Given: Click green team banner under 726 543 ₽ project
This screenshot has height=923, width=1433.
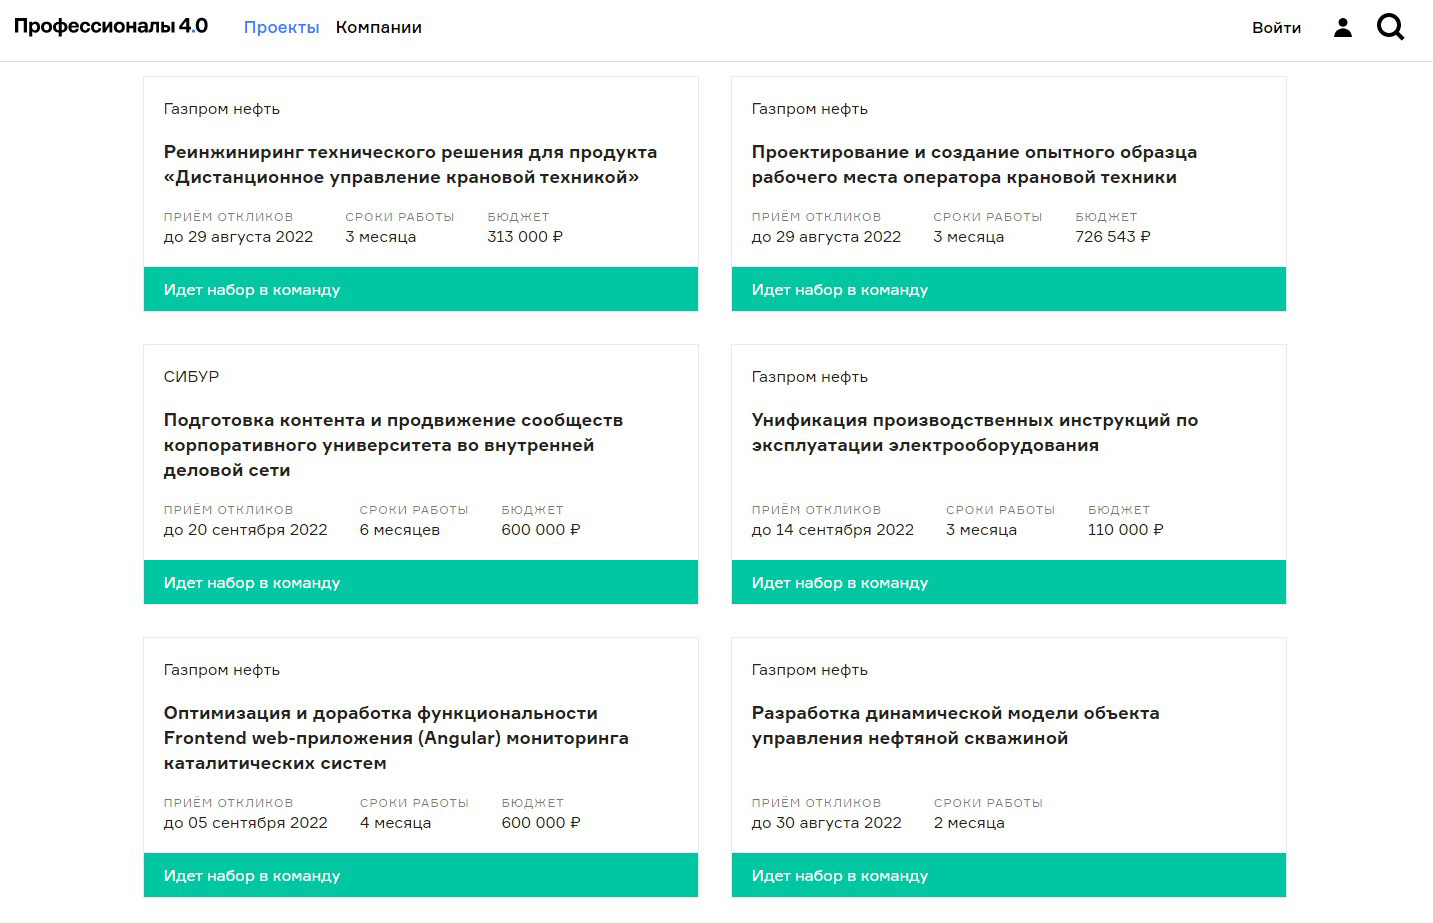Looking at the screenshot, I should [1009, 289].
